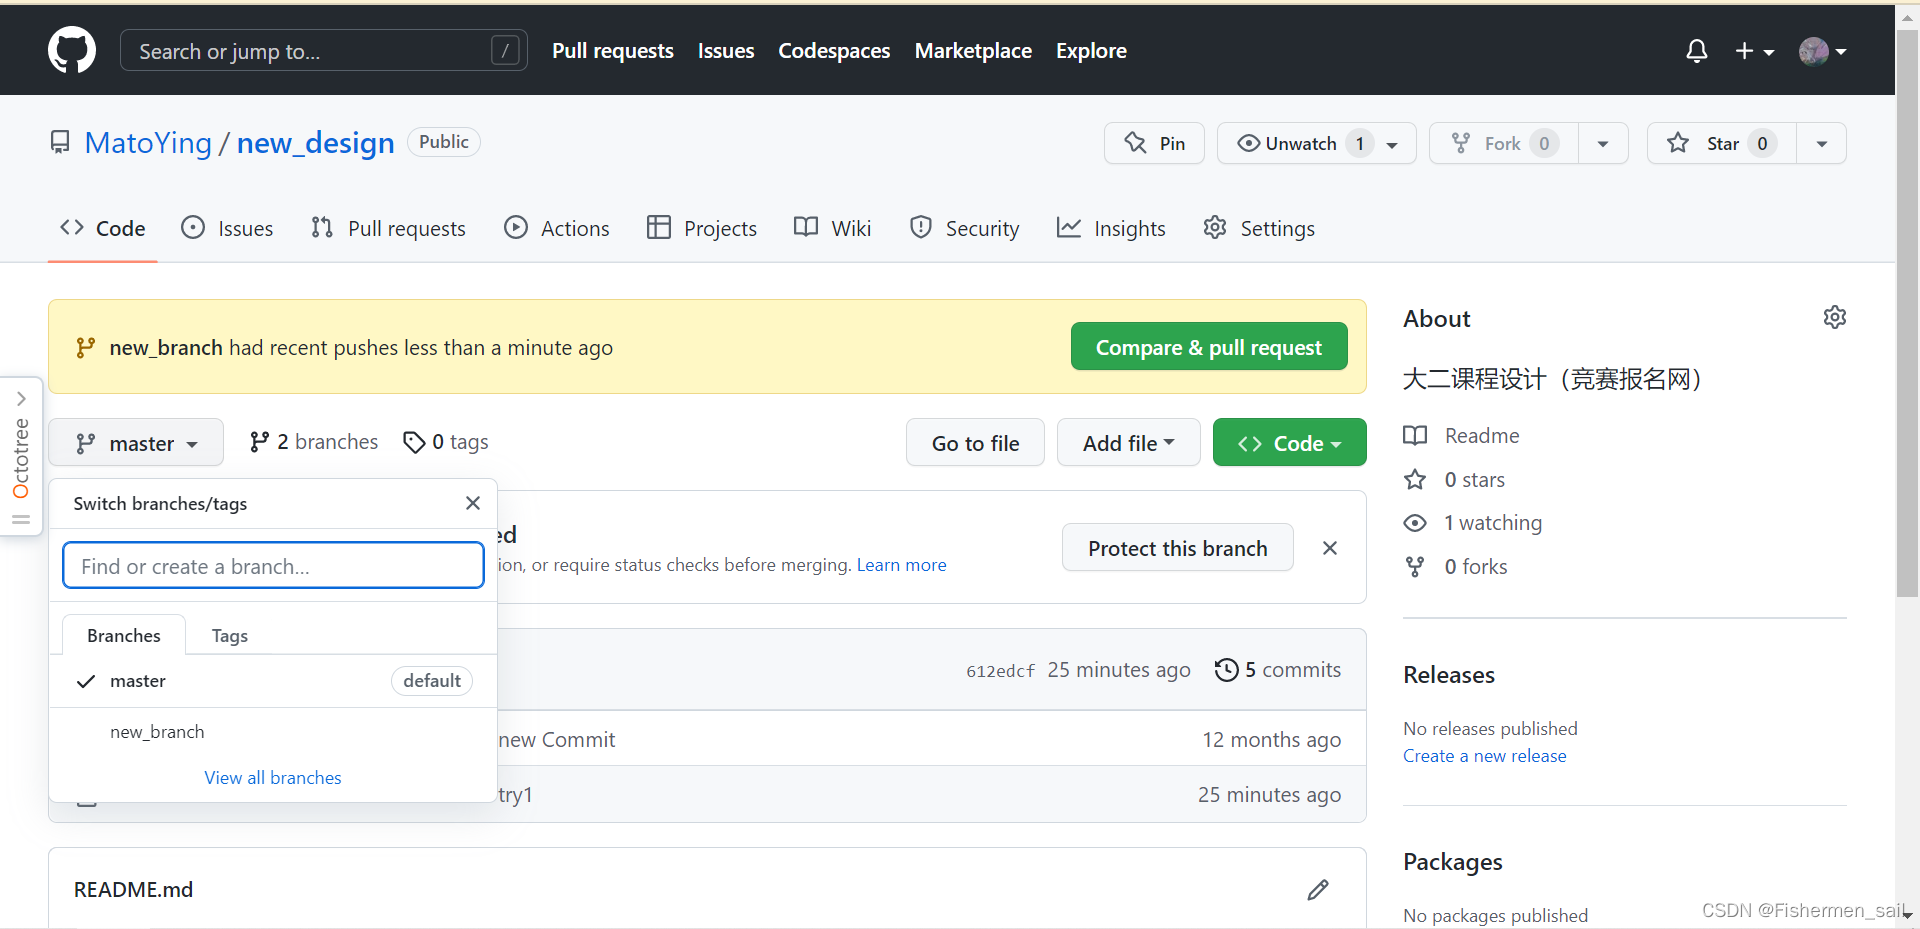Toggle Unwatch for this repository

[1300, 144]
